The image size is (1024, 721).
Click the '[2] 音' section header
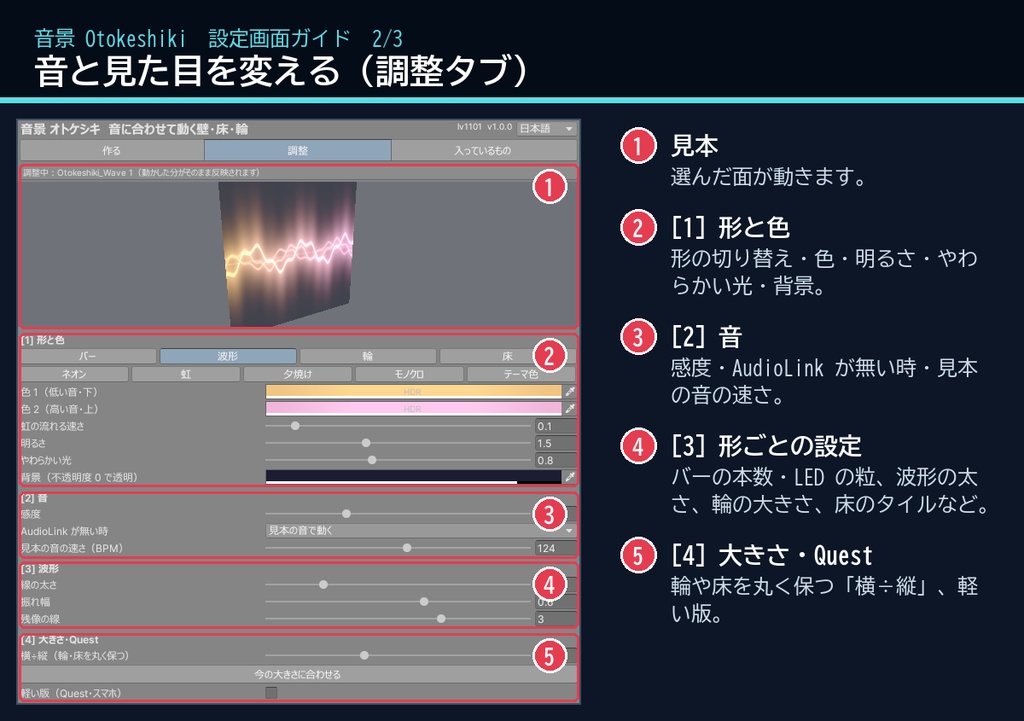tap(34, 498)
